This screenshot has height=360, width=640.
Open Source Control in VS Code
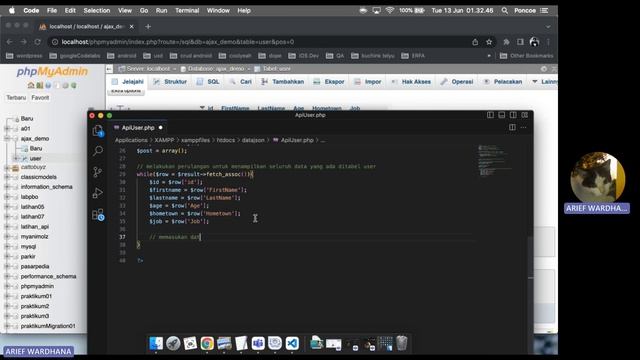click(98, 172)
